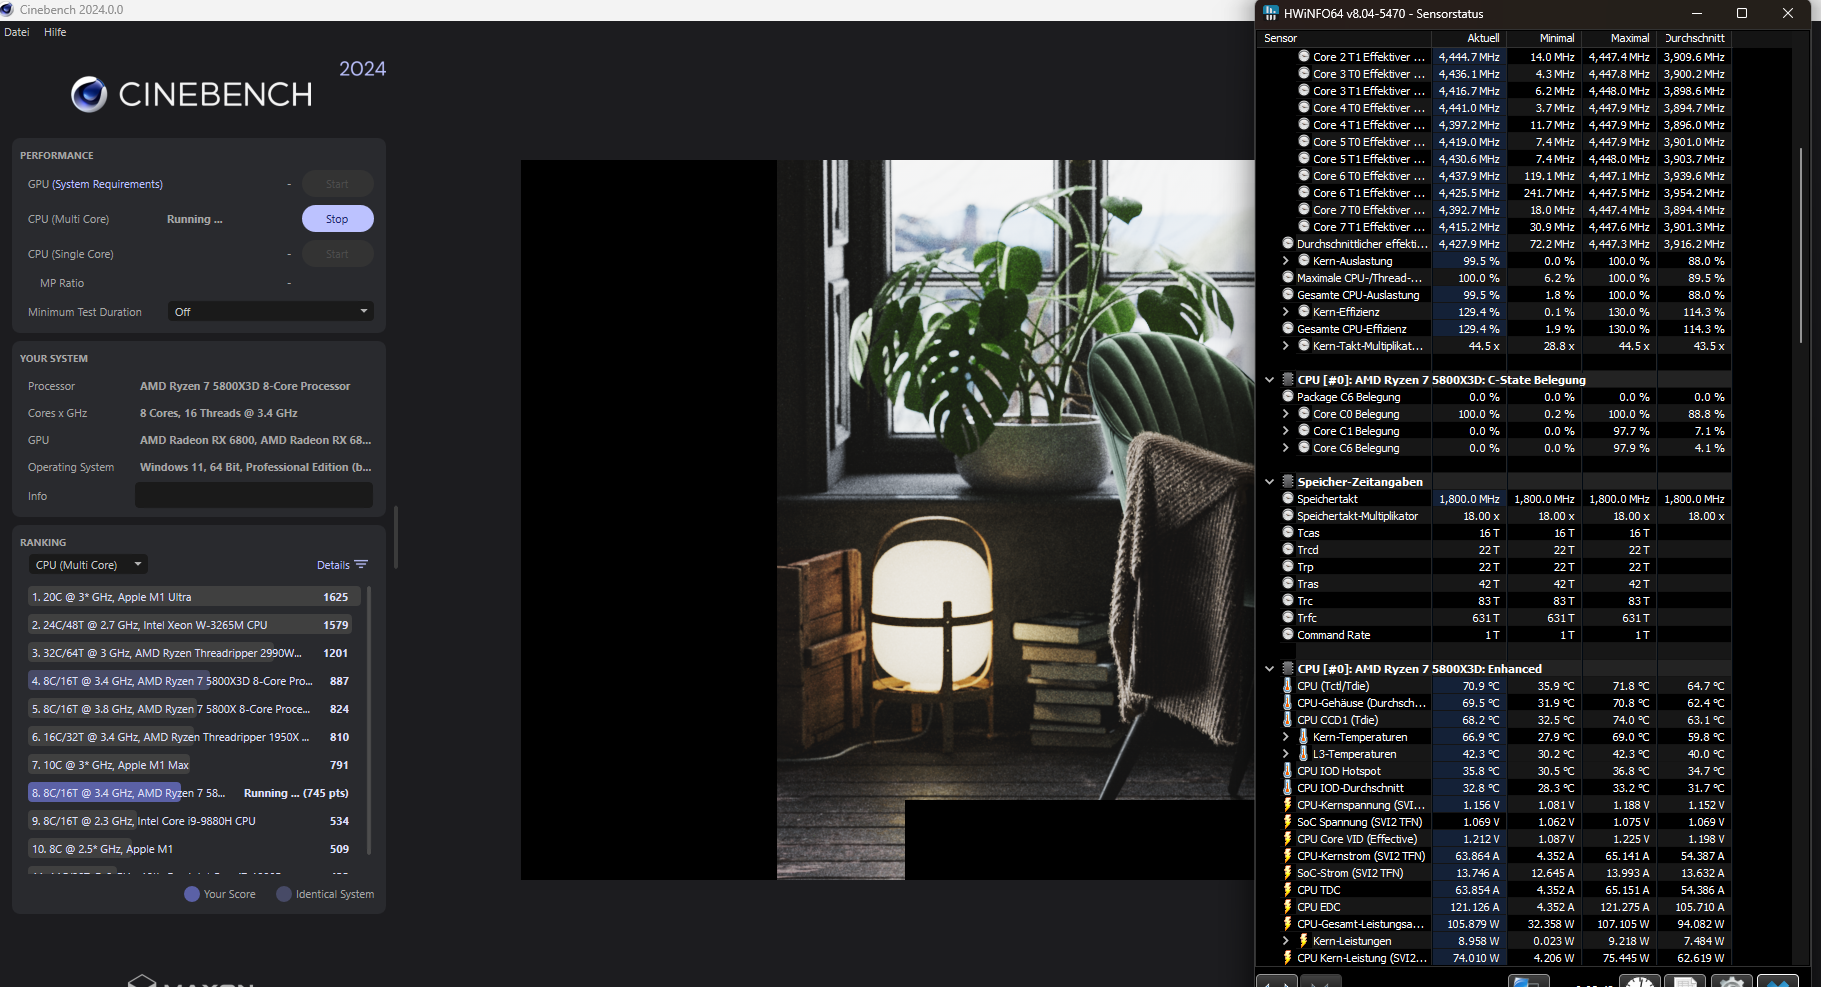1821x987 pixels.
Task: Click the clock icon beside Gesamte CPU-Effizienz
Action: pyautogui.click(x=1288, y=329)
